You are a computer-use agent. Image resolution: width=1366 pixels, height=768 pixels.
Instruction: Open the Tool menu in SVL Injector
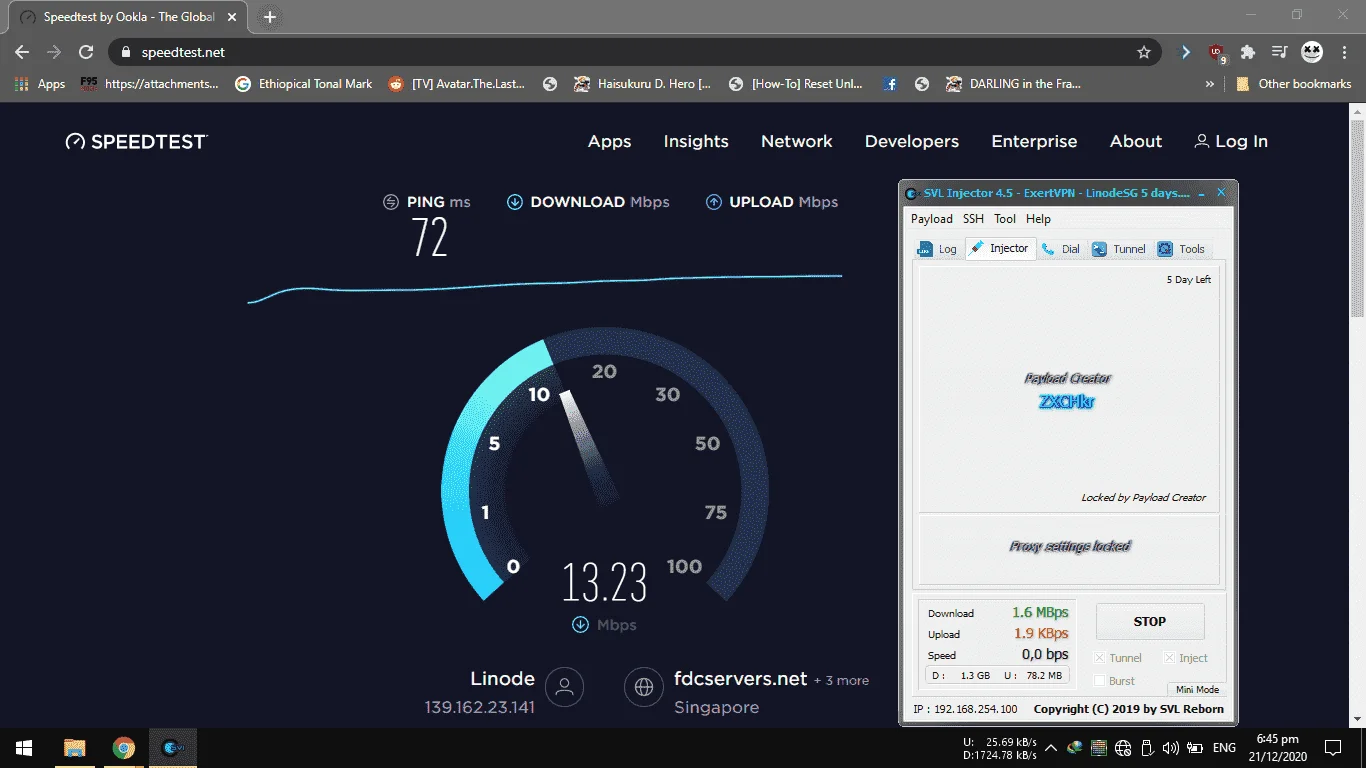[x=1005, y=219]
